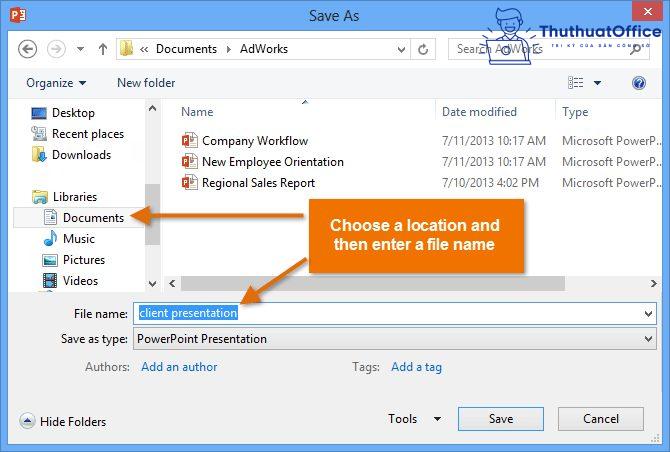Click the Cancel button
This screenshot has height=452, width=670.
point(601,419)
